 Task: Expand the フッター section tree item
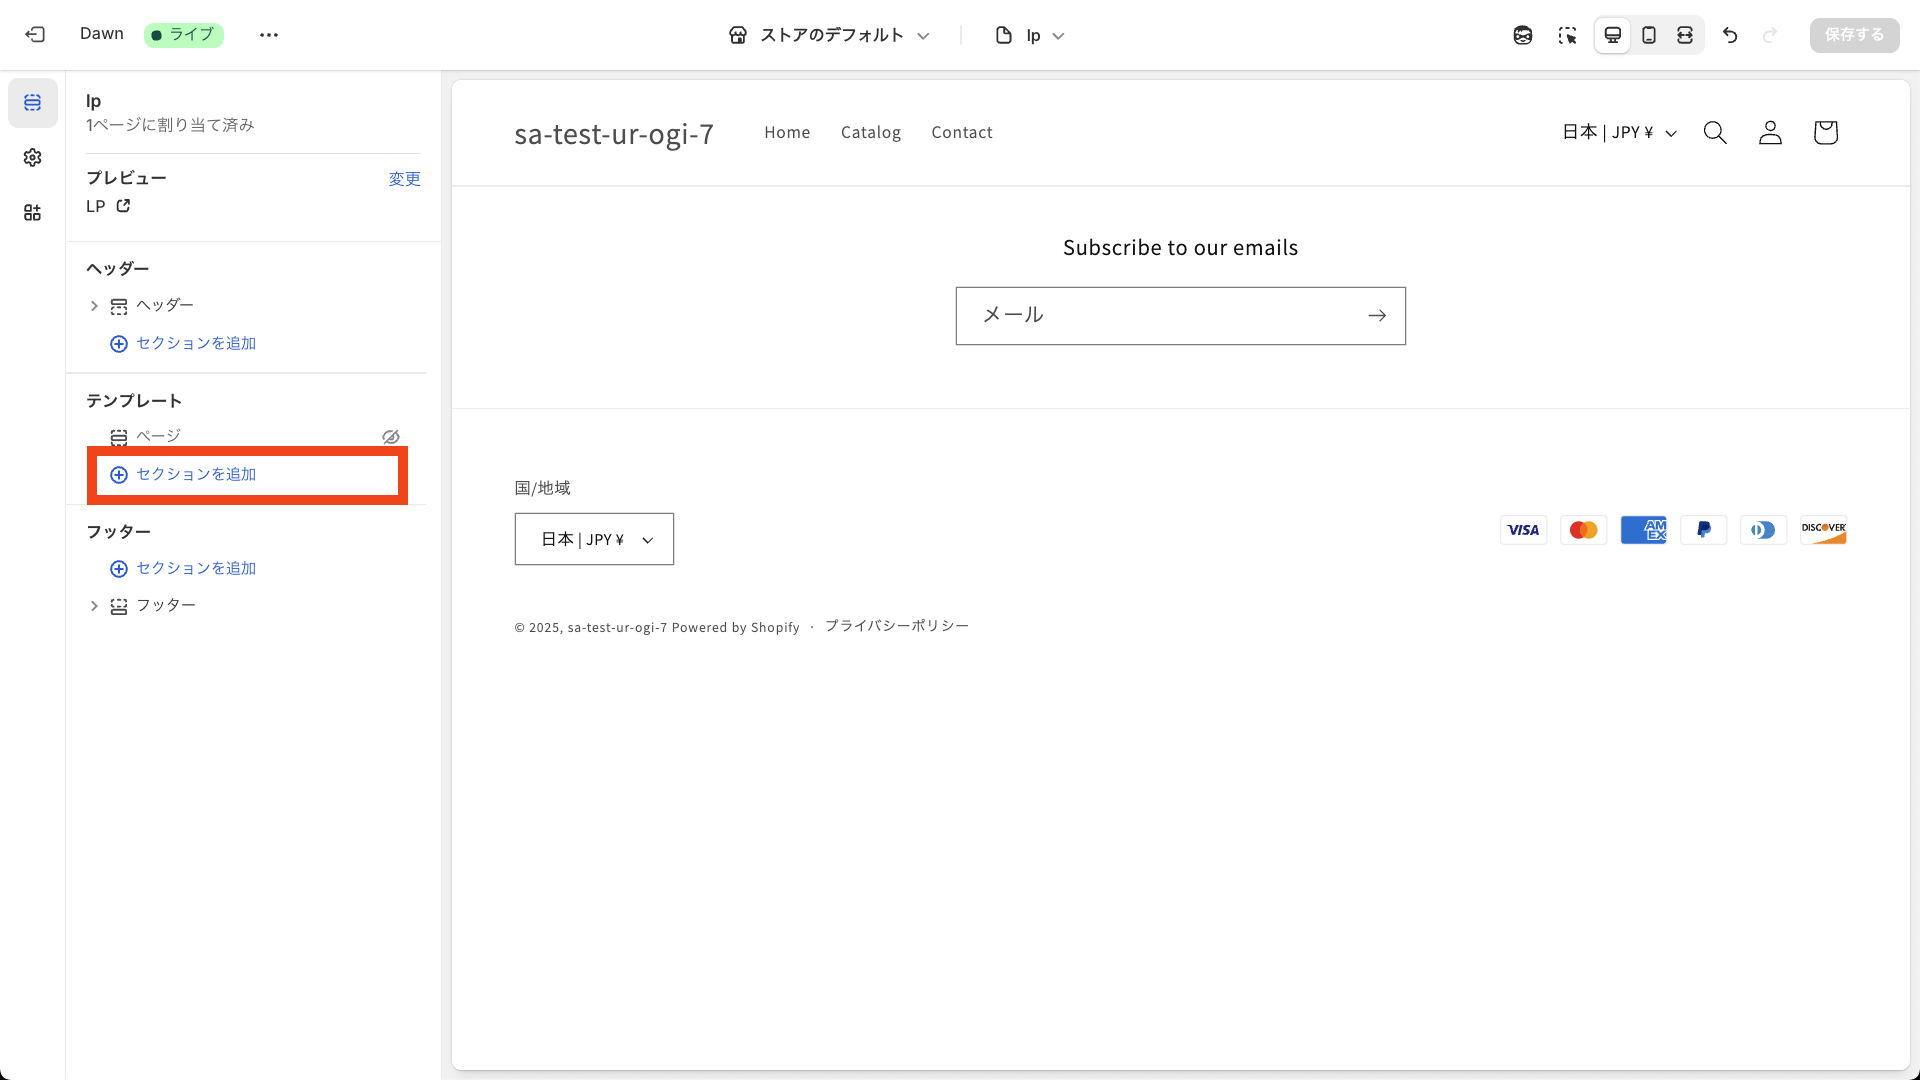click(x=95, y=606)
